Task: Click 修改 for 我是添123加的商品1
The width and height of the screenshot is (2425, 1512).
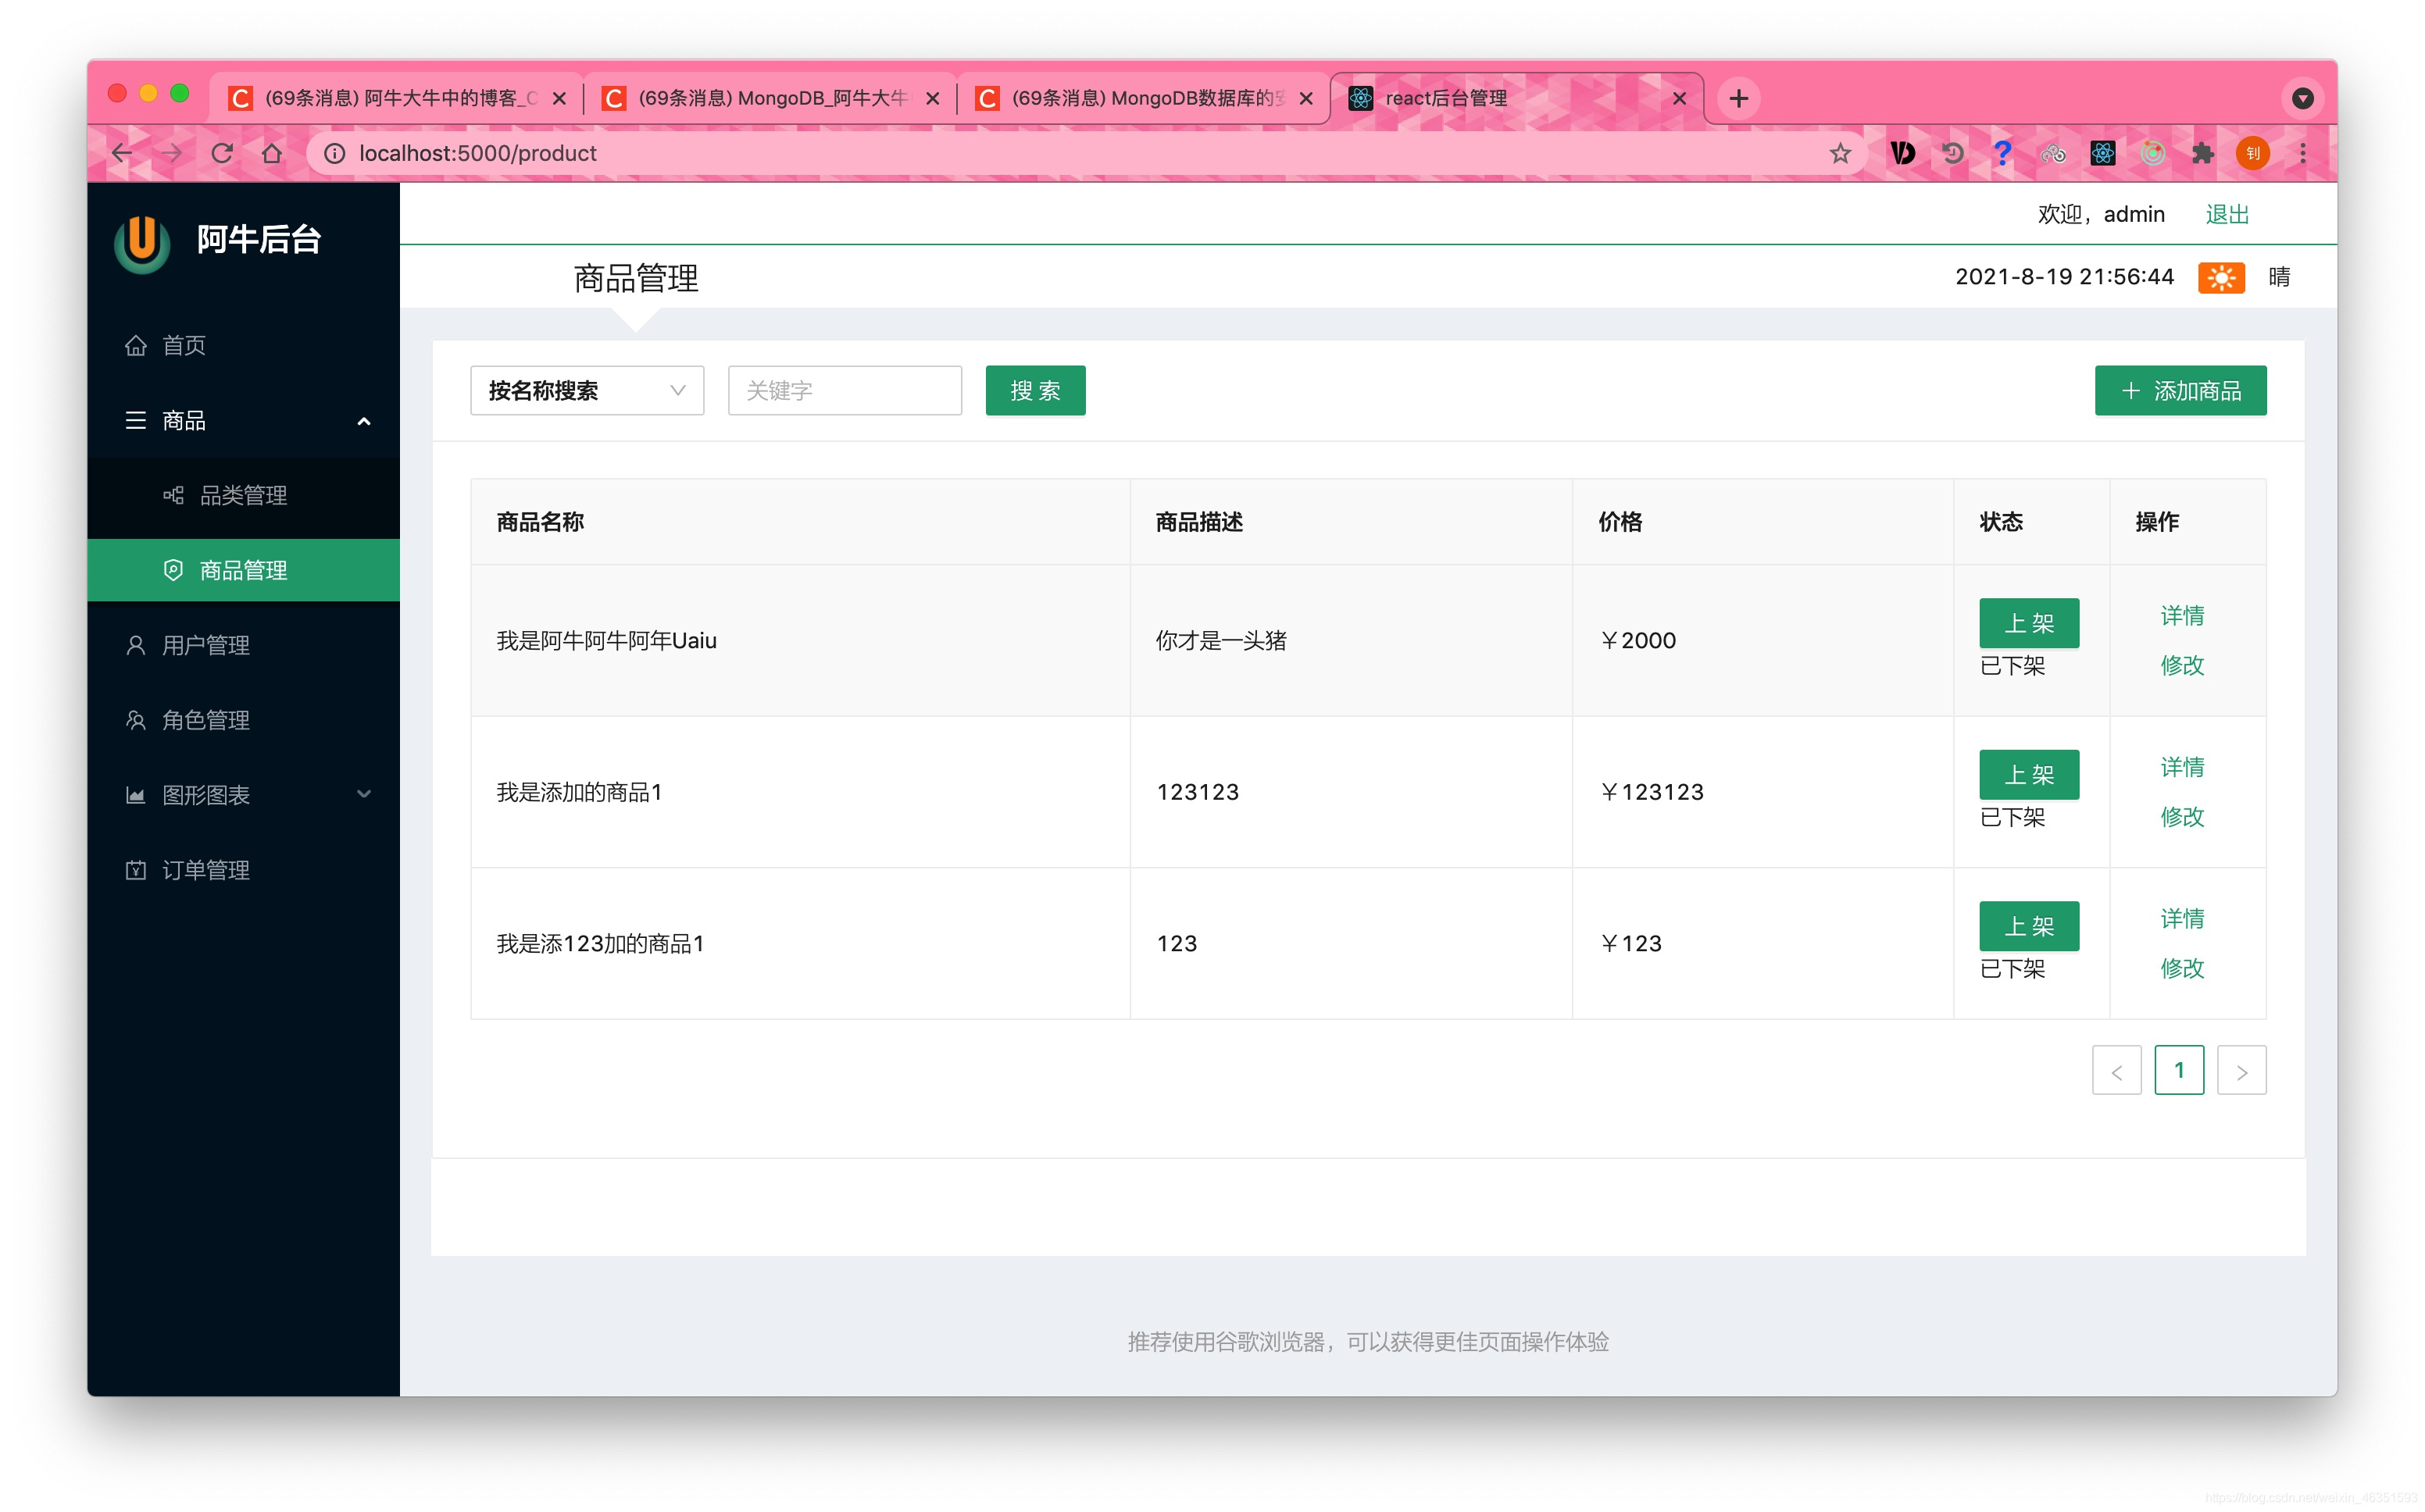Action: (2182, 968)
